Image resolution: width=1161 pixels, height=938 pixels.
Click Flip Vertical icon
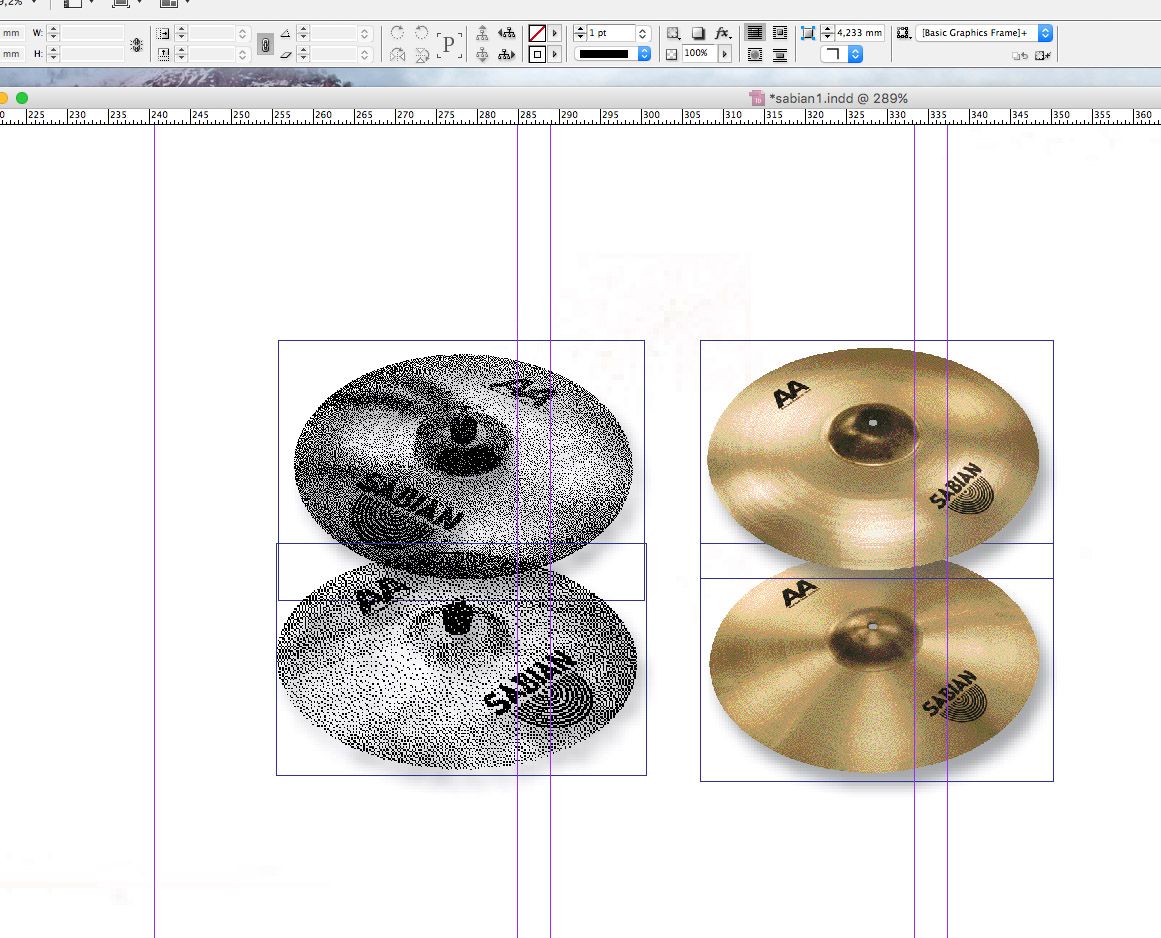pos(421,54)
